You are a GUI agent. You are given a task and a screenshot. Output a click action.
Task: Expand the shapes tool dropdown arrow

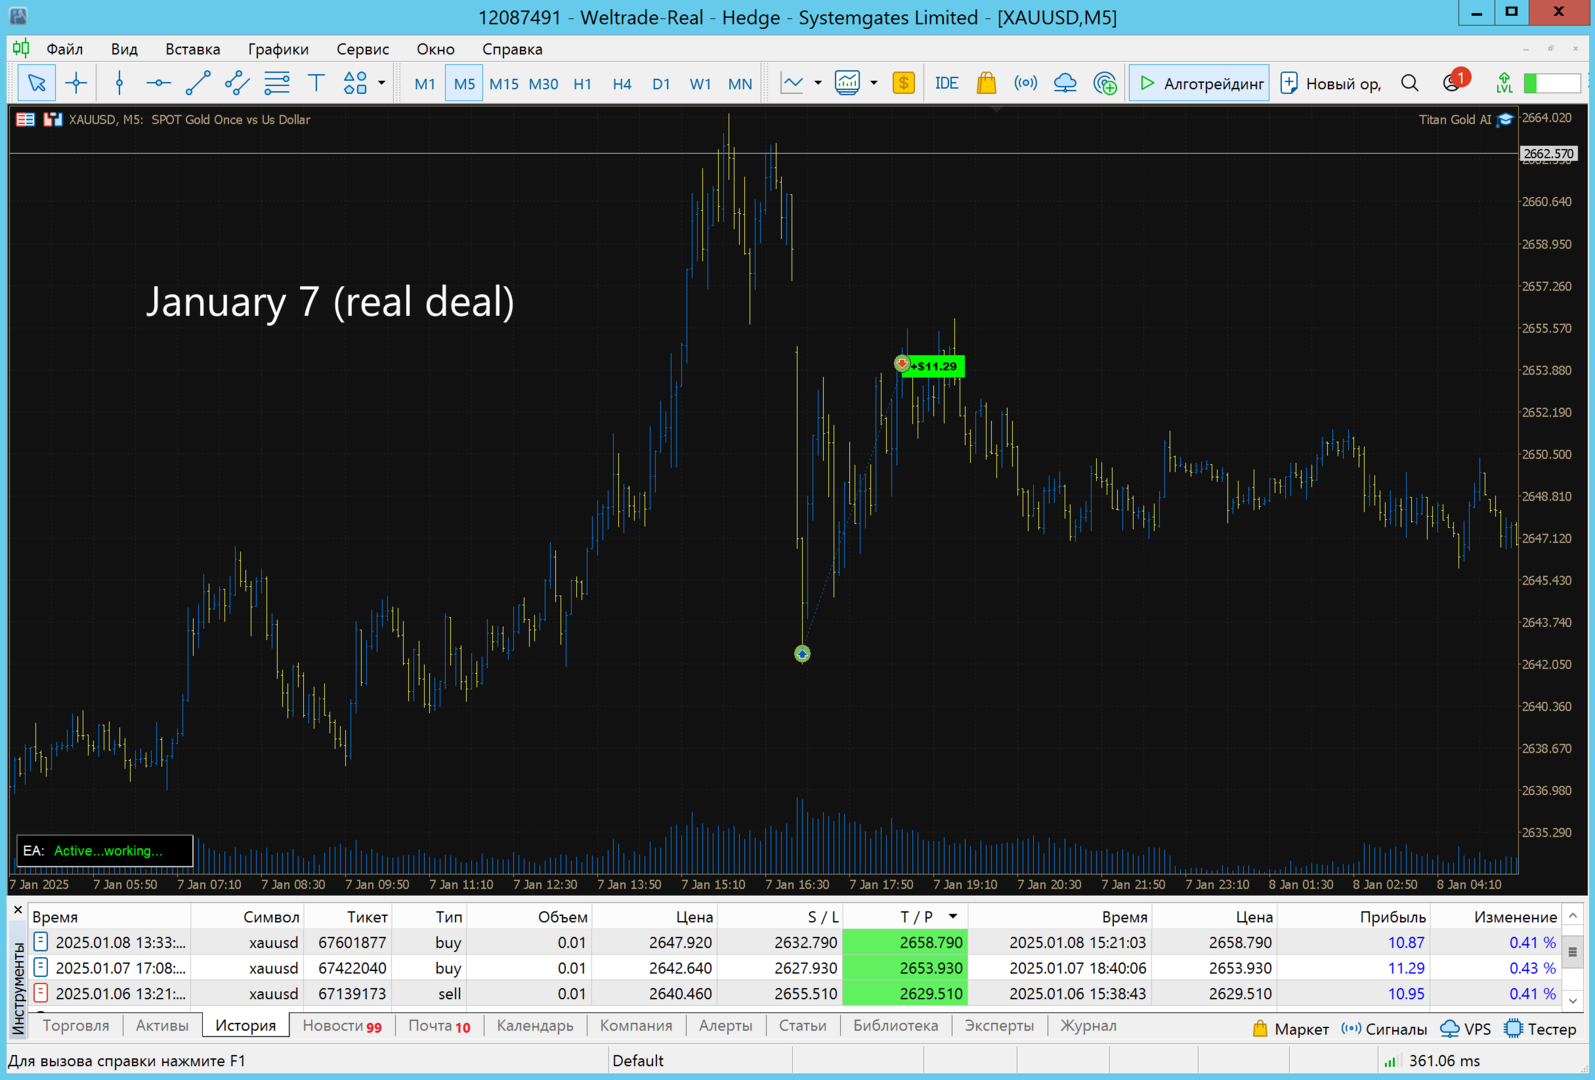point(381,83)
